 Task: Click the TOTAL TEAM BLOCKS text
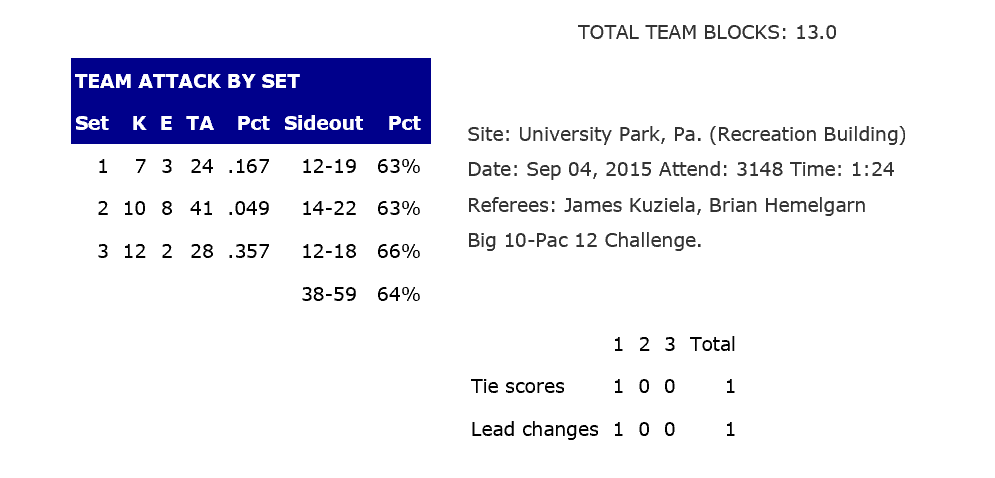tap(707, 33)
